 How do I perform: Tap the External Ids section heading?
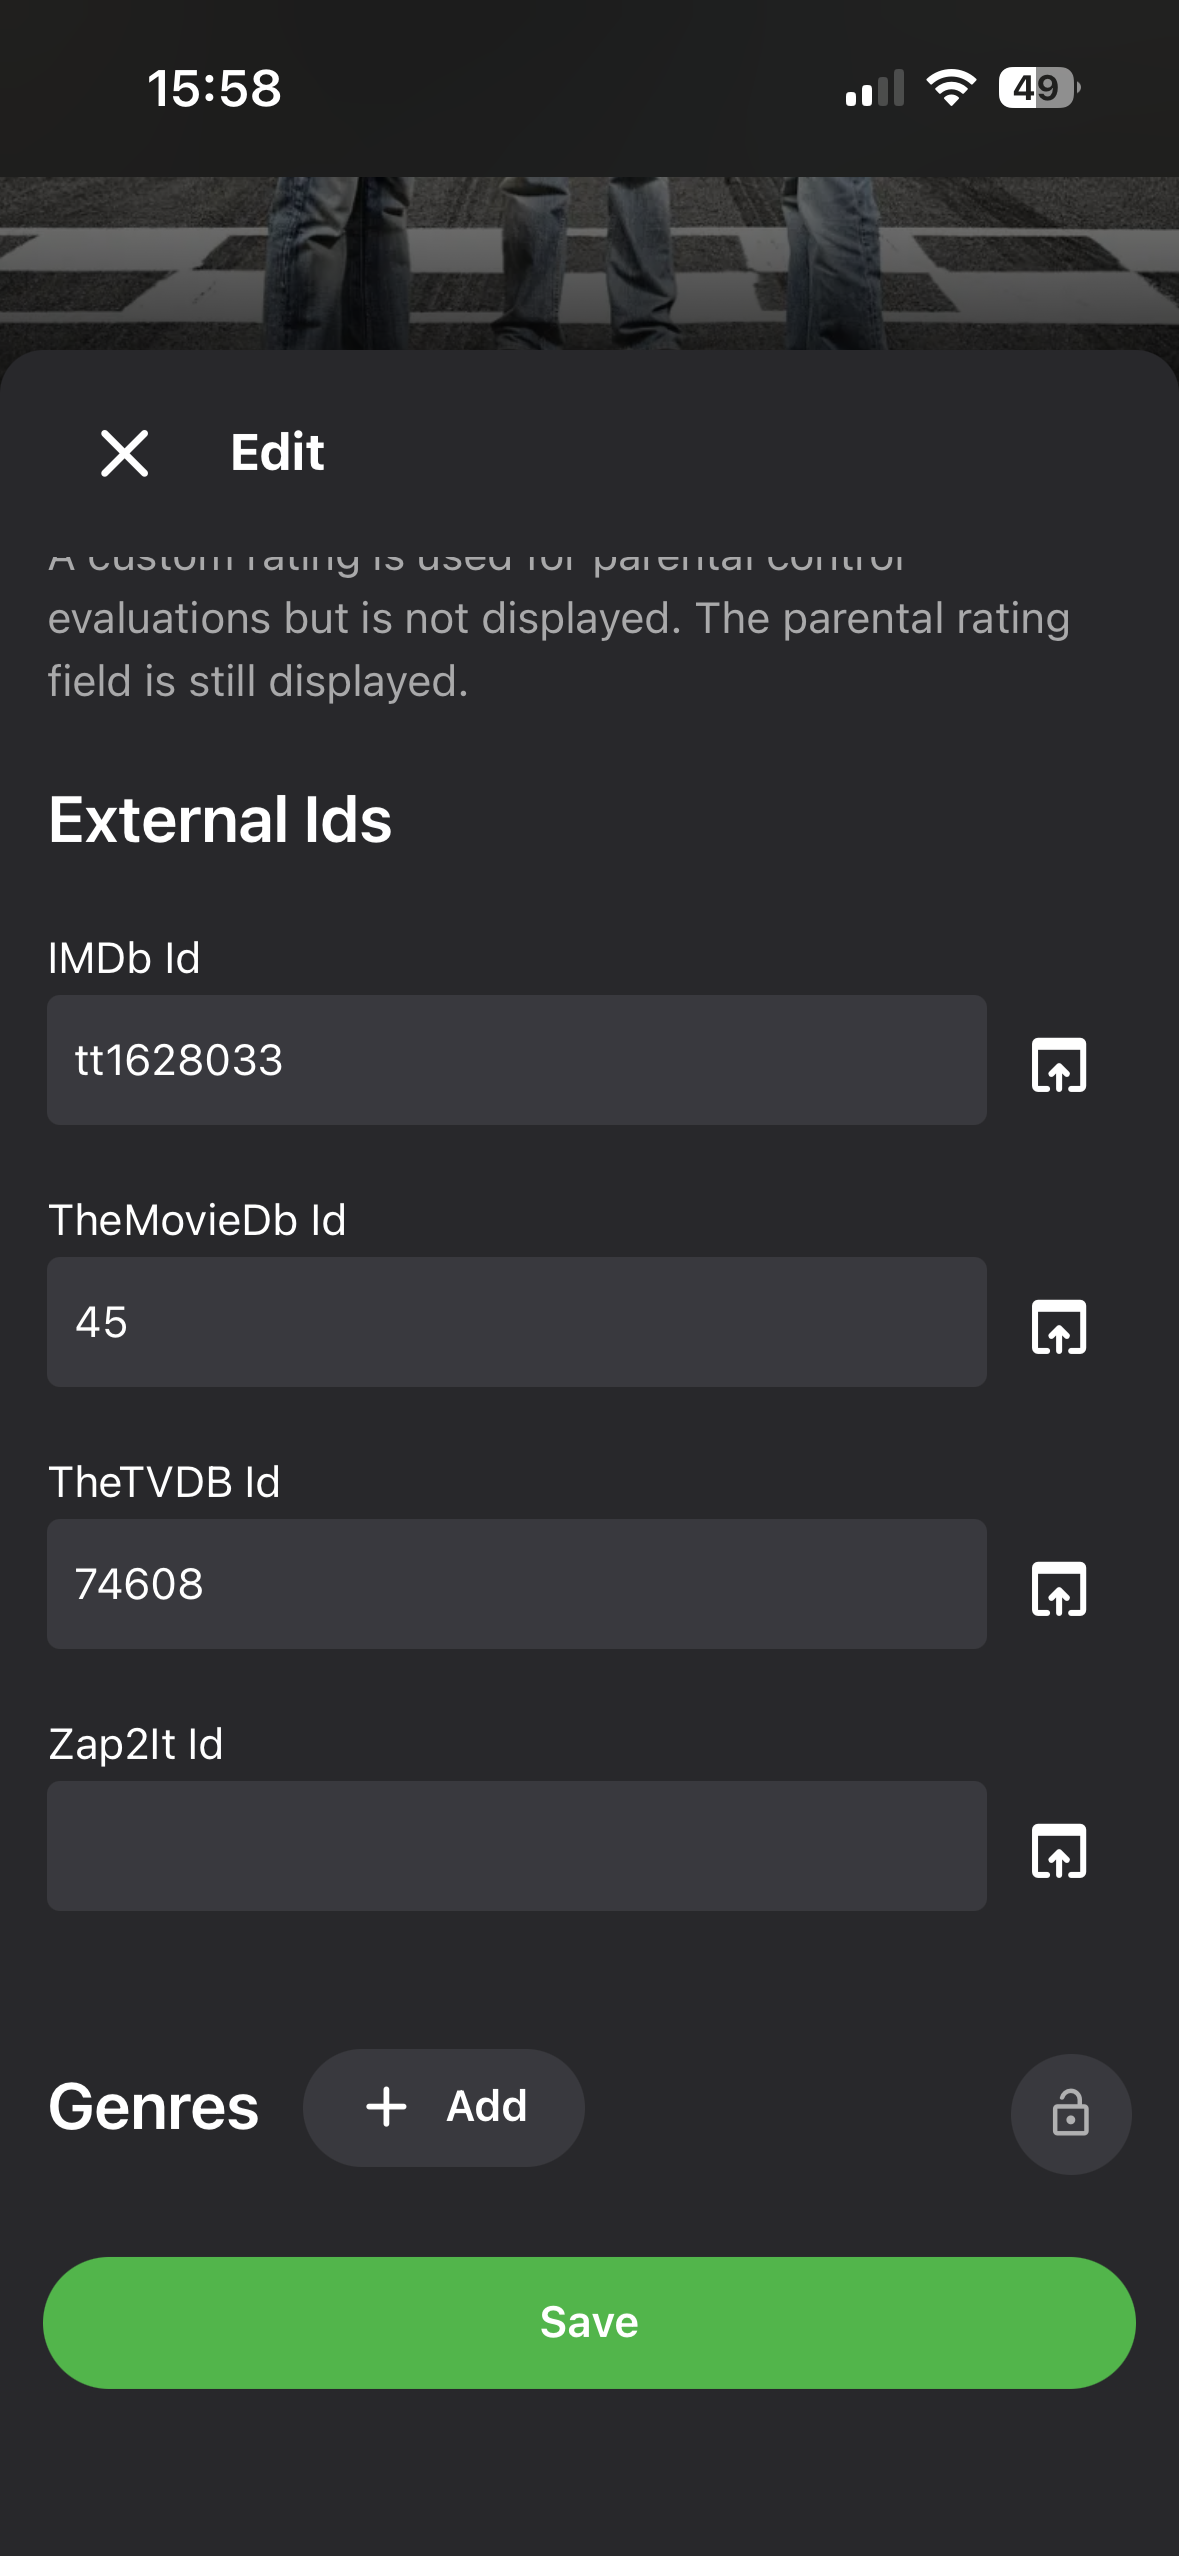[x=220, y=820]
